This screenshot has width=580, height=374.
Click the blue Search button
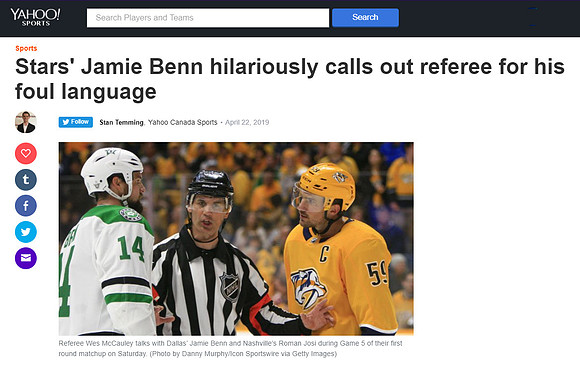[x=365, y=17]
